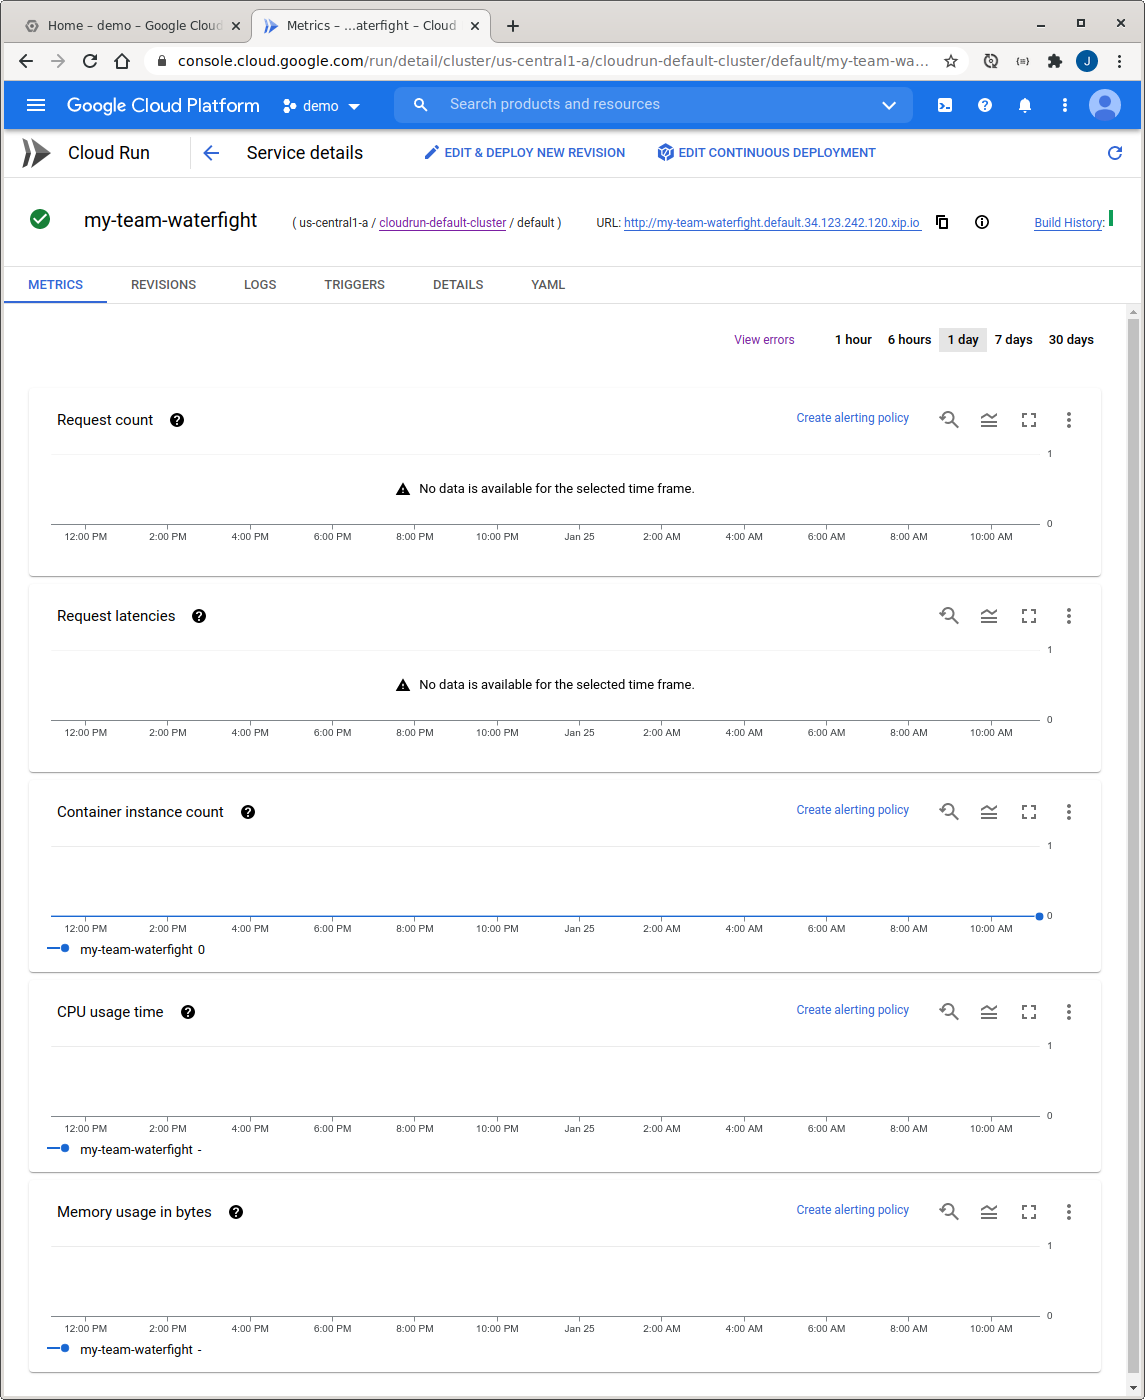Toggle legend on CPU usage time chart
Image resolution: width=1145 pixels, height=1400 pixels.
988,1012
